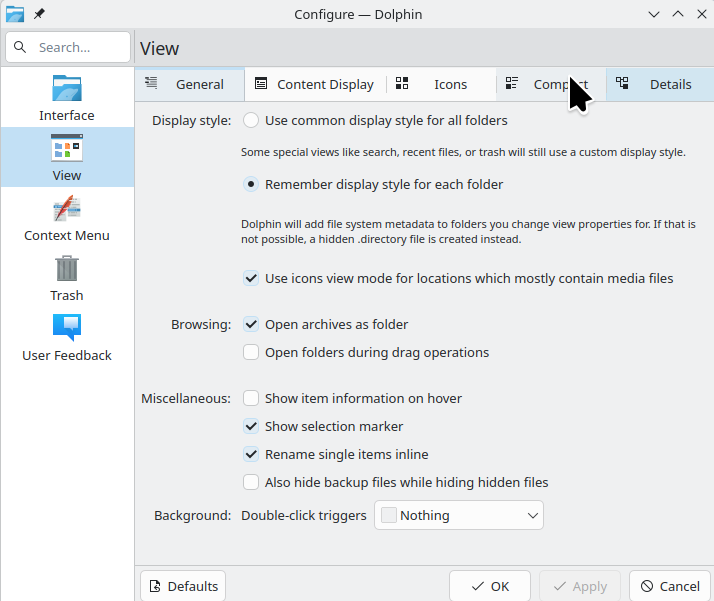Click the Cancel button
The width and height of the screenshot is (714, 601).
click(x=669, y=586)
